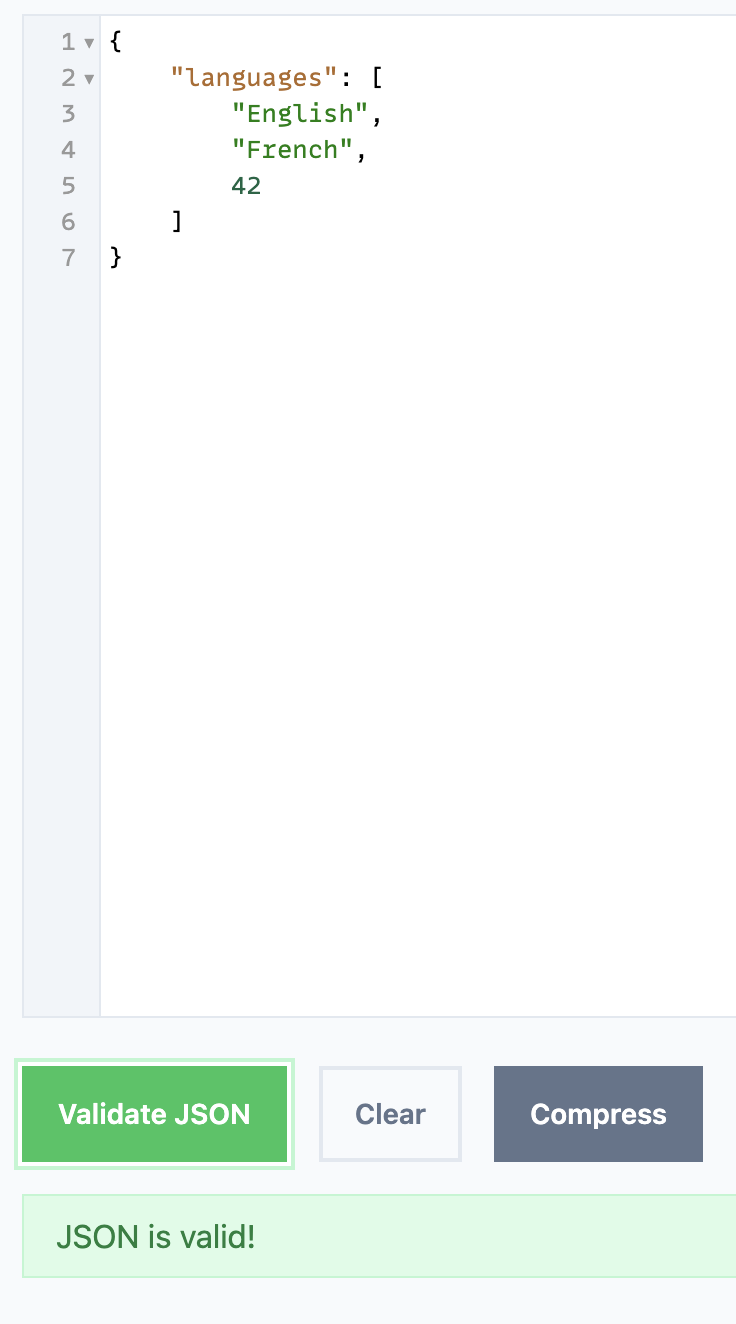This screenshot has width=736, height=1324.
Task: Place cursor in the "English" string
Action: click(300, 114)
